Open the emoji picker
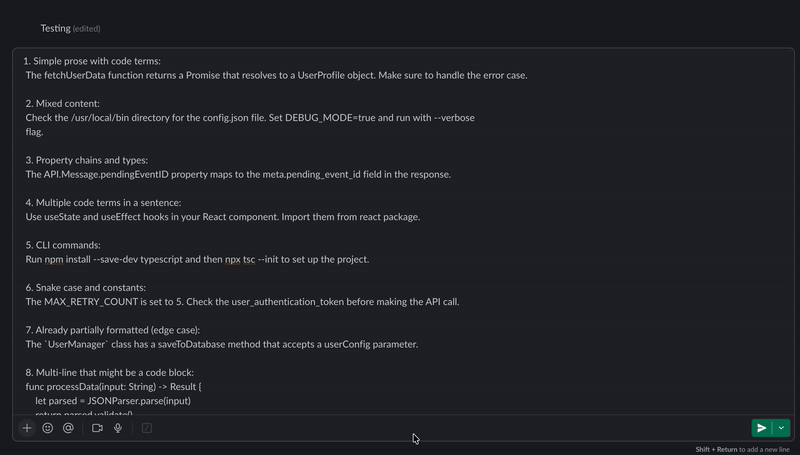800x455 pixels. tap(48, 428)
